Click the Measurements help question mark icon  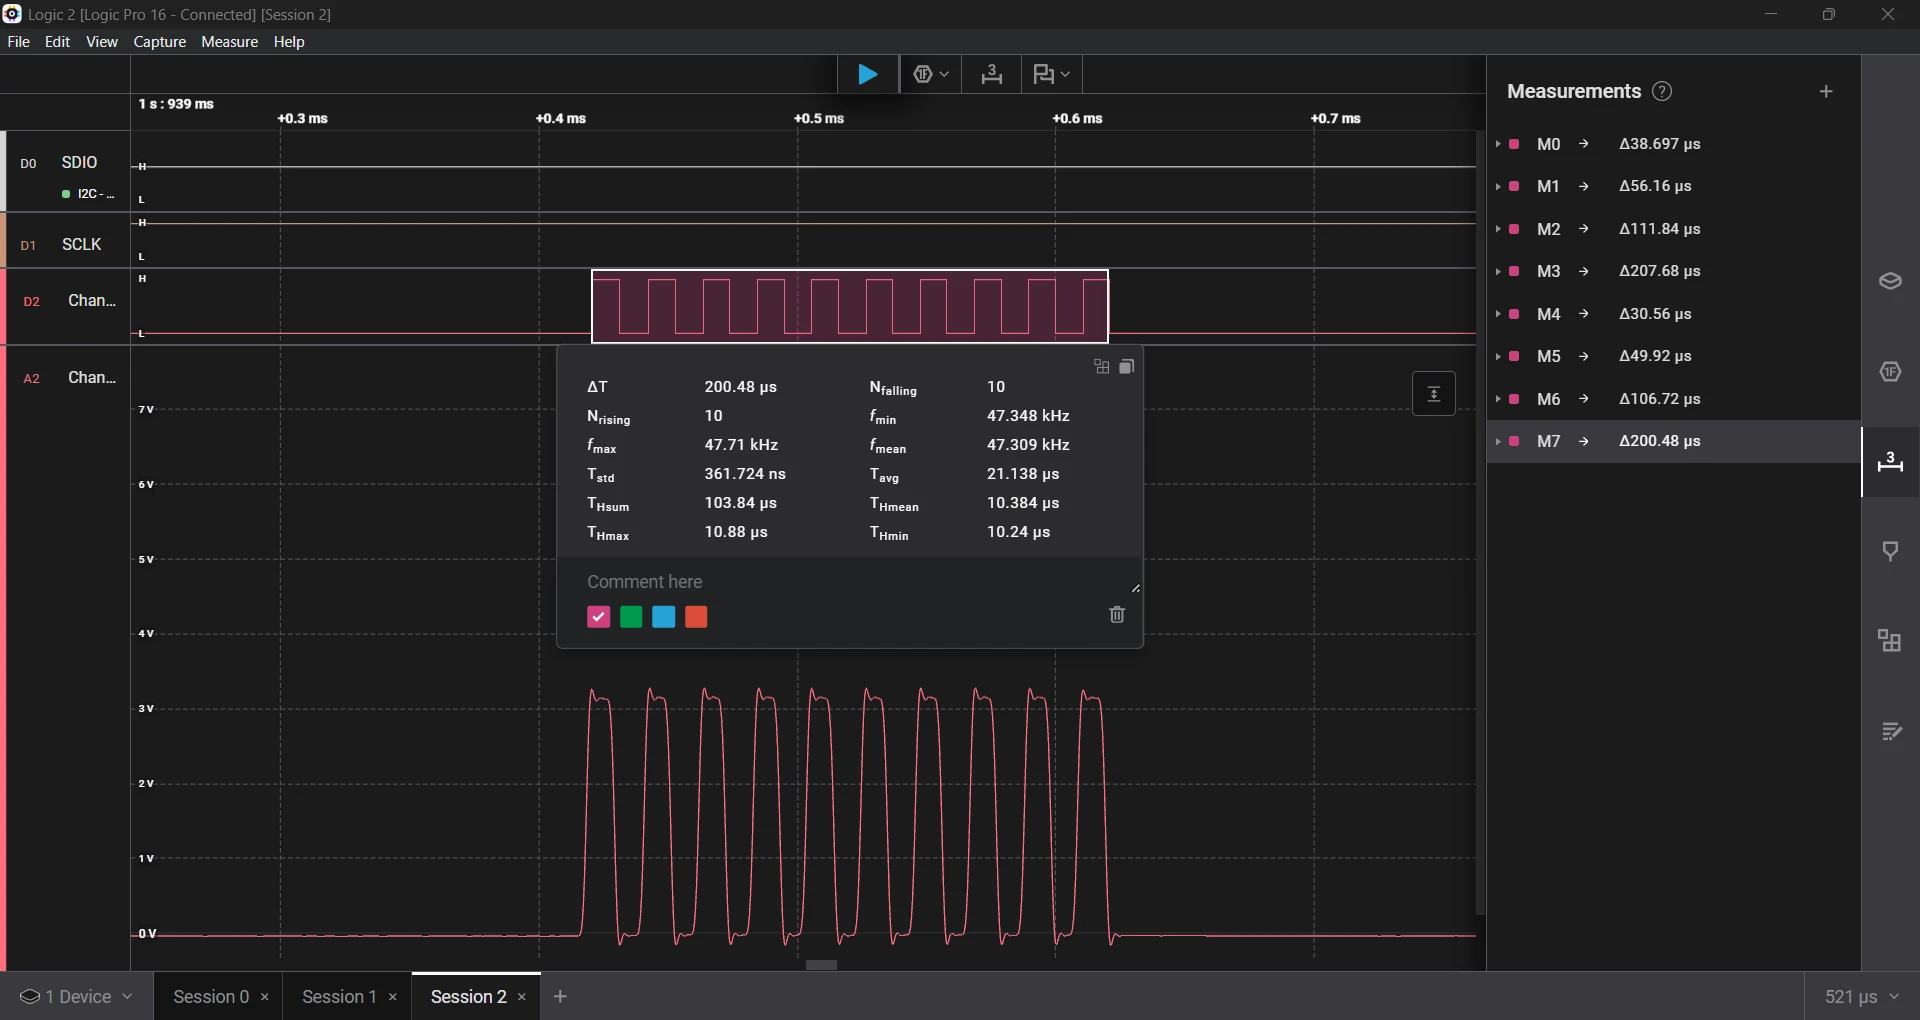(1662, 92)
